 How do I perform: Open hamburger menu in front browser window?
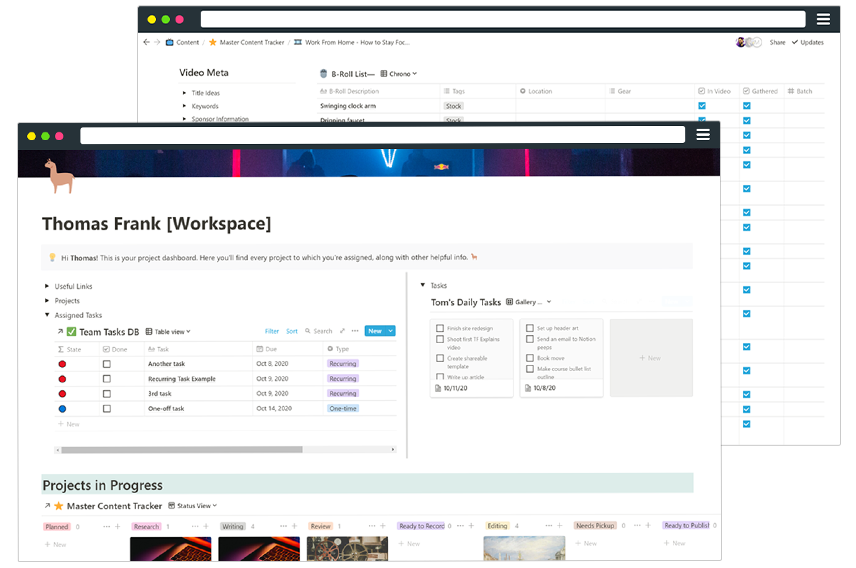(703, 134)
